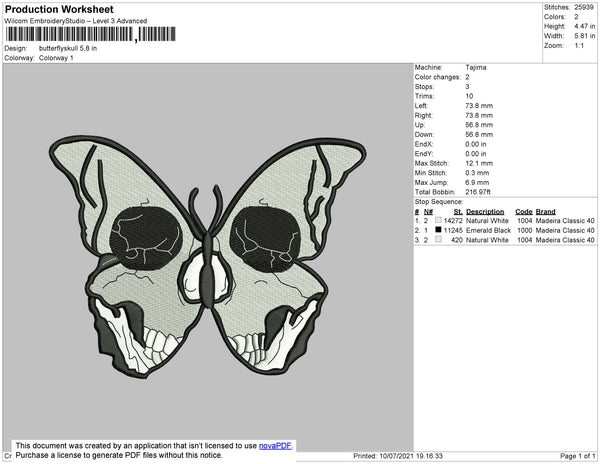Click 'Wilcom EmbroideryStudio – Level 3 Advanced' text
The image size is (600, 464).
pos(76,21)
